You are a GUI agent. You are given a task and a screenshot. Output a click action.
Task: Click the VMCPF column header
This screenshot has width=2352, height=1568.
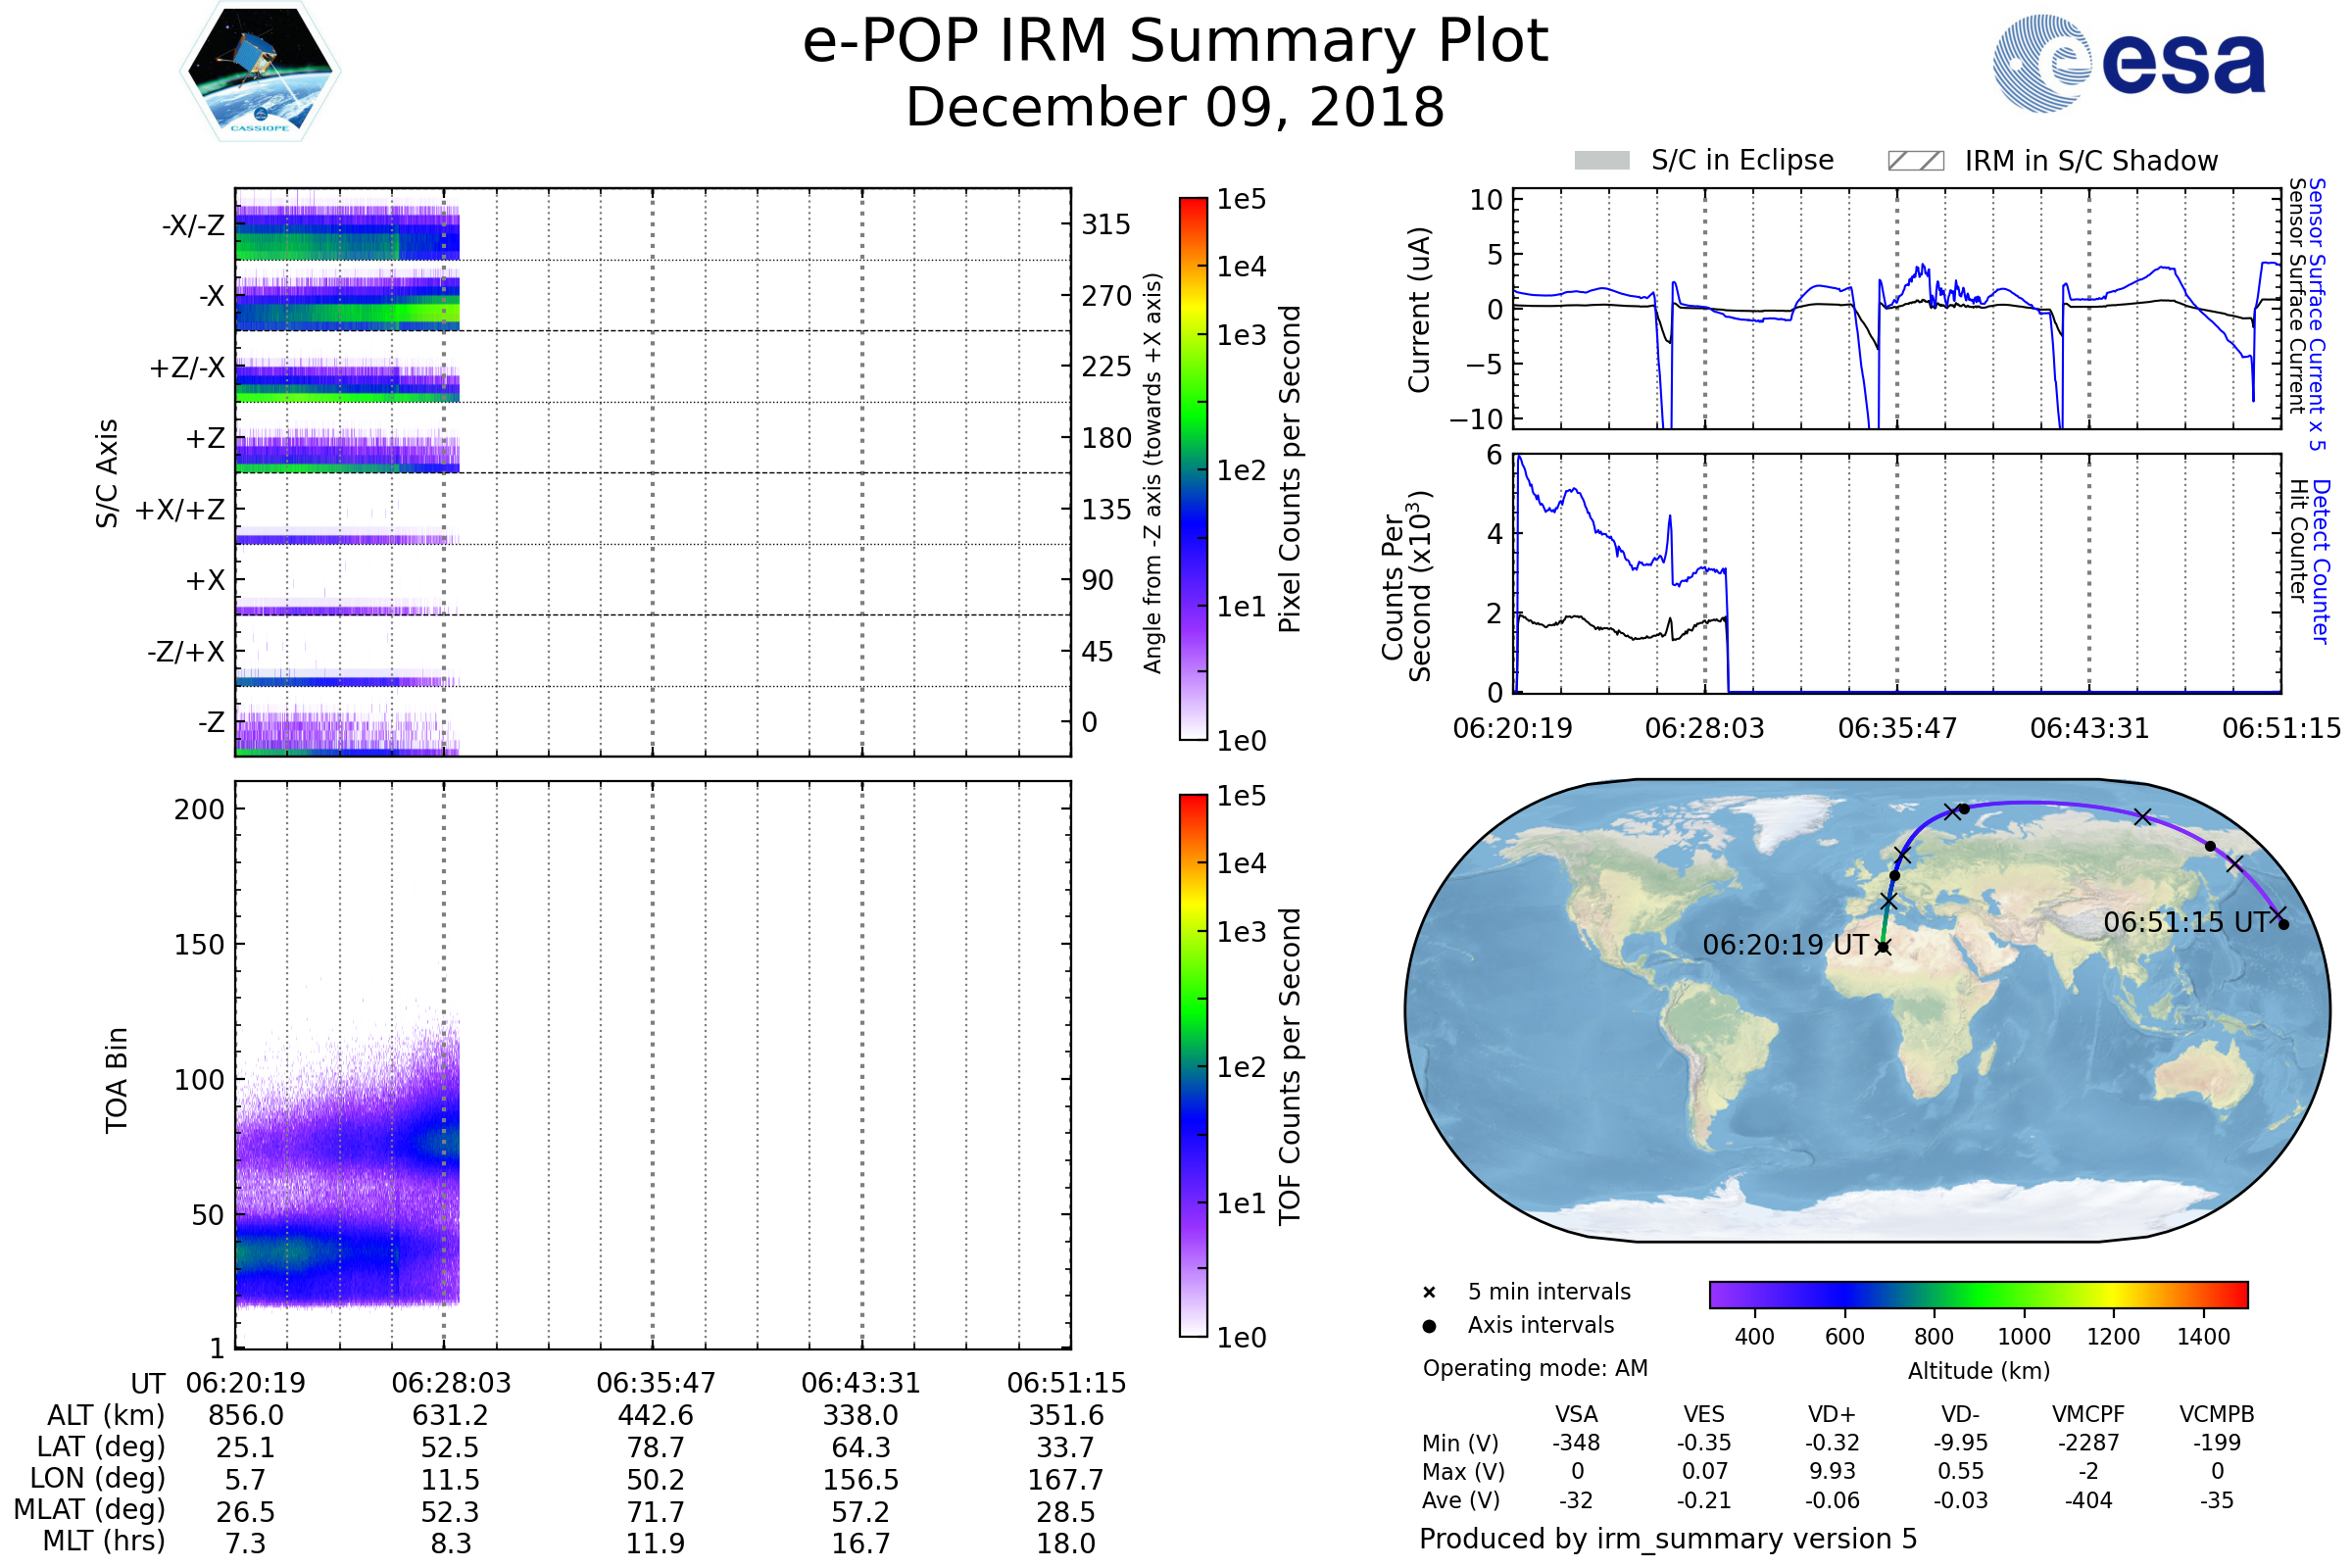click(x=2088, y=1414)
